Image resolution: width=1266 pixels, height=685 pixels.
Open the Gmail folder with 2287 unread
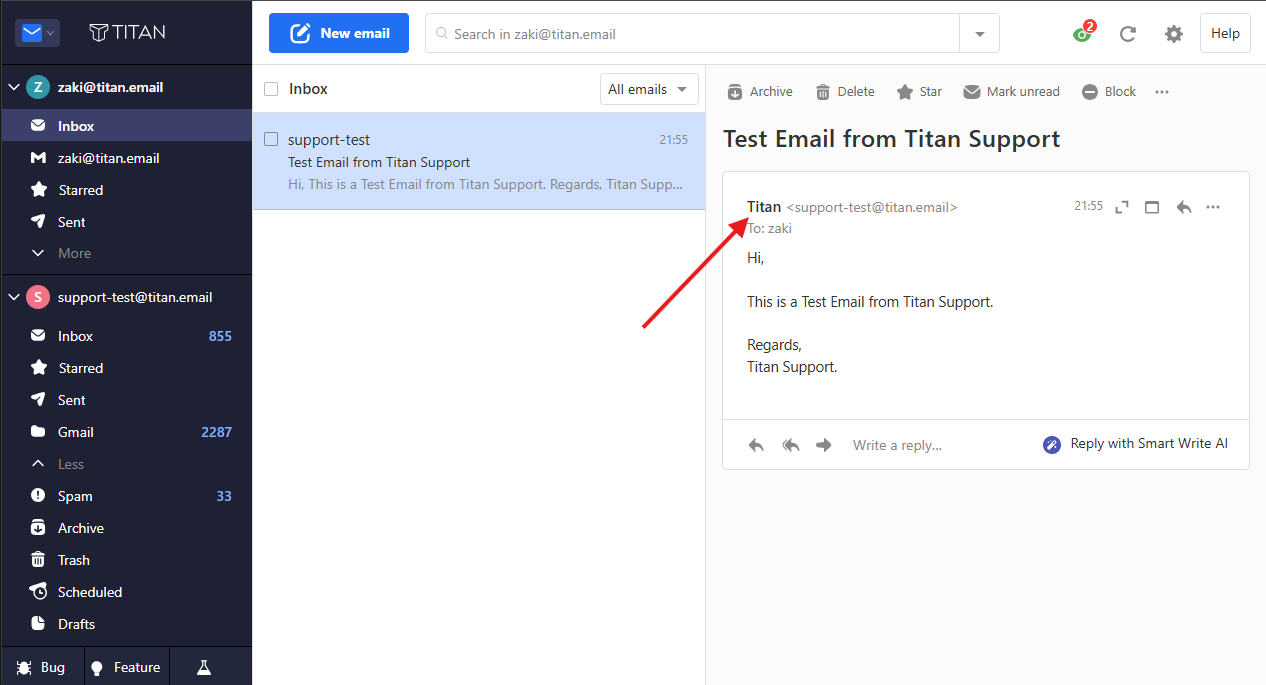[x=126, y=432]
